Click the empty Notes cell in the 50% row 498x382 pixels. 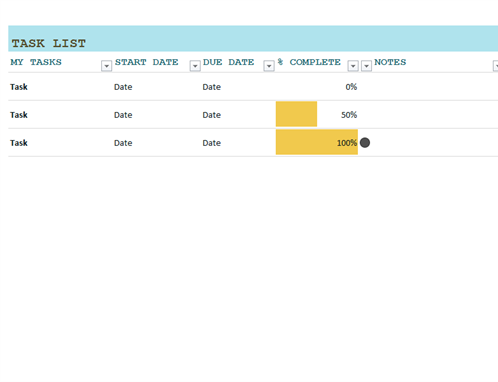(x=435, y=114)
